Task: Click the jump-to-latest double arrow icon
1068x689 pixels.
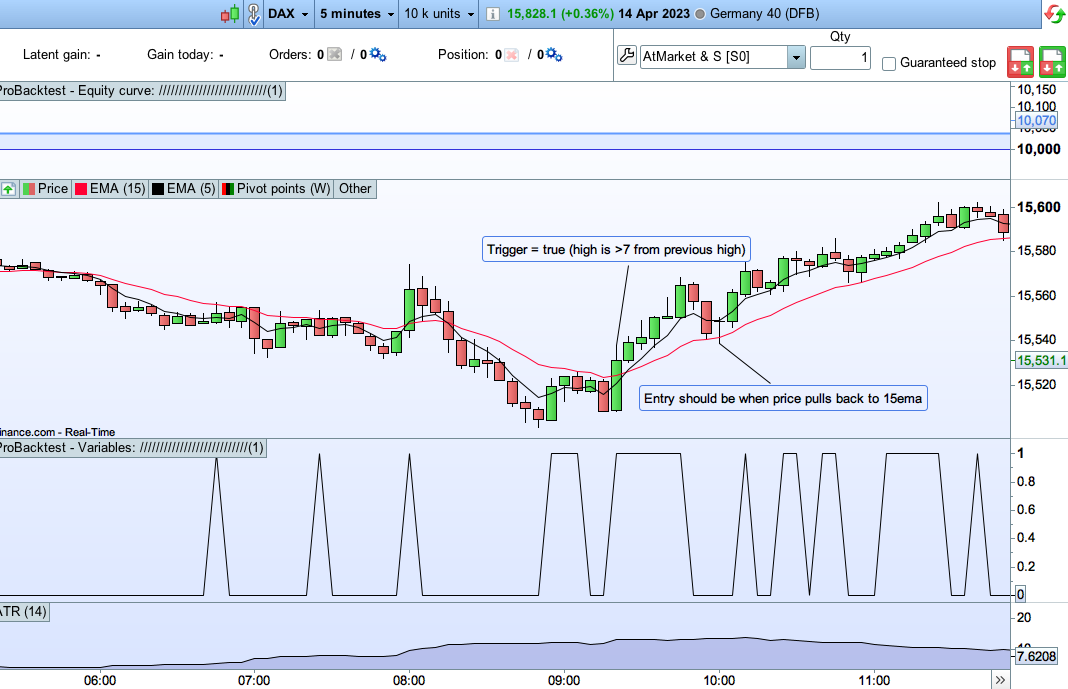Action: click(1000, 679)
